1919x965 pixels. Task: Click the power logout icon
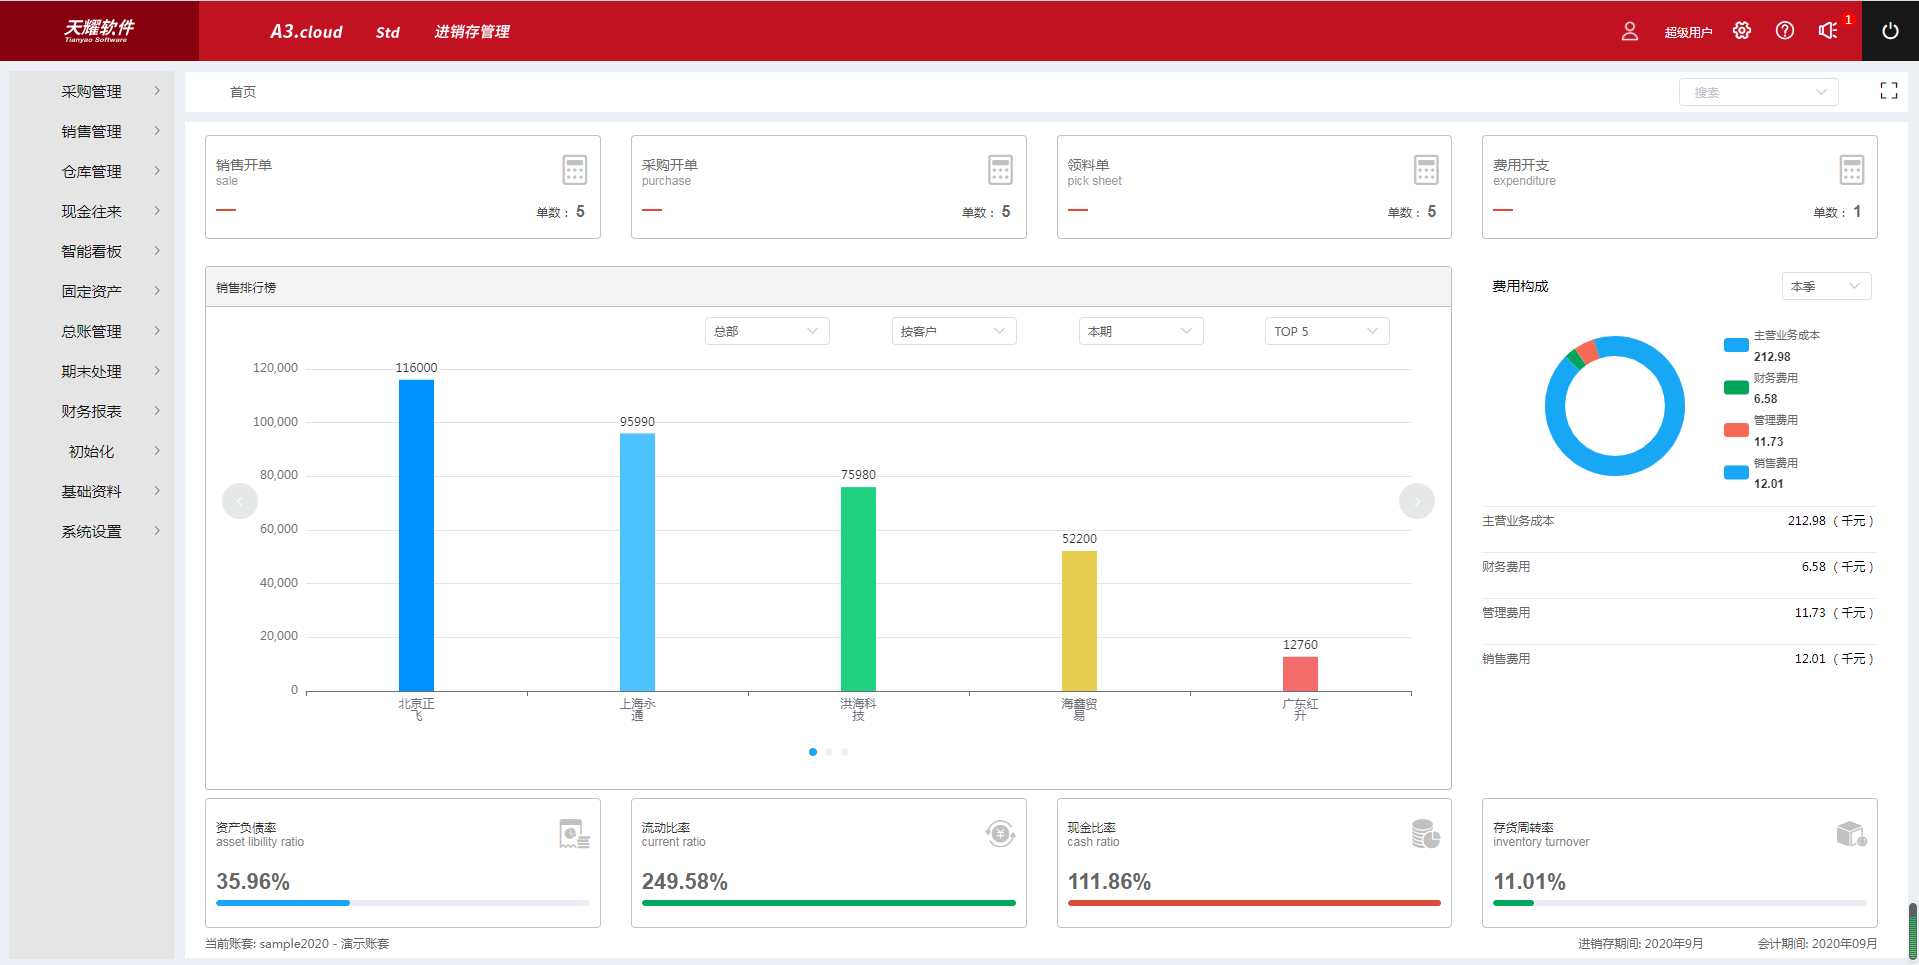(x=1889, y=31)
